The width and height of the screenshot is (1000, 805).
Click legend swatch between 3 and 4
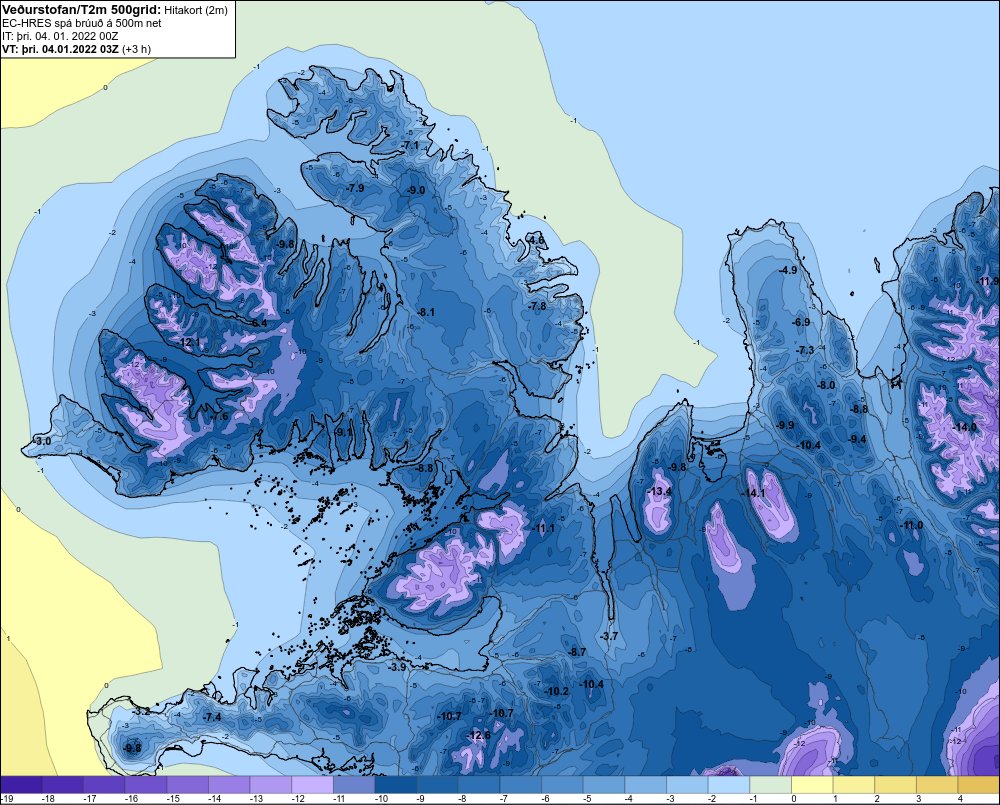[938, 785]
